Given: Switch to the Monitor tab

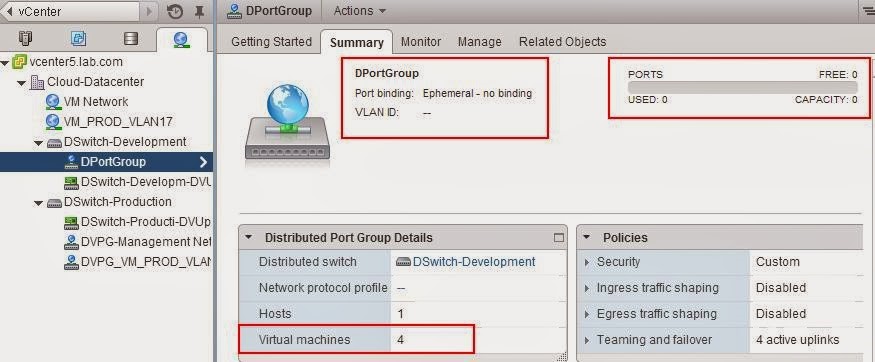Looking at the screenshot, I should [x=421, y=42].
